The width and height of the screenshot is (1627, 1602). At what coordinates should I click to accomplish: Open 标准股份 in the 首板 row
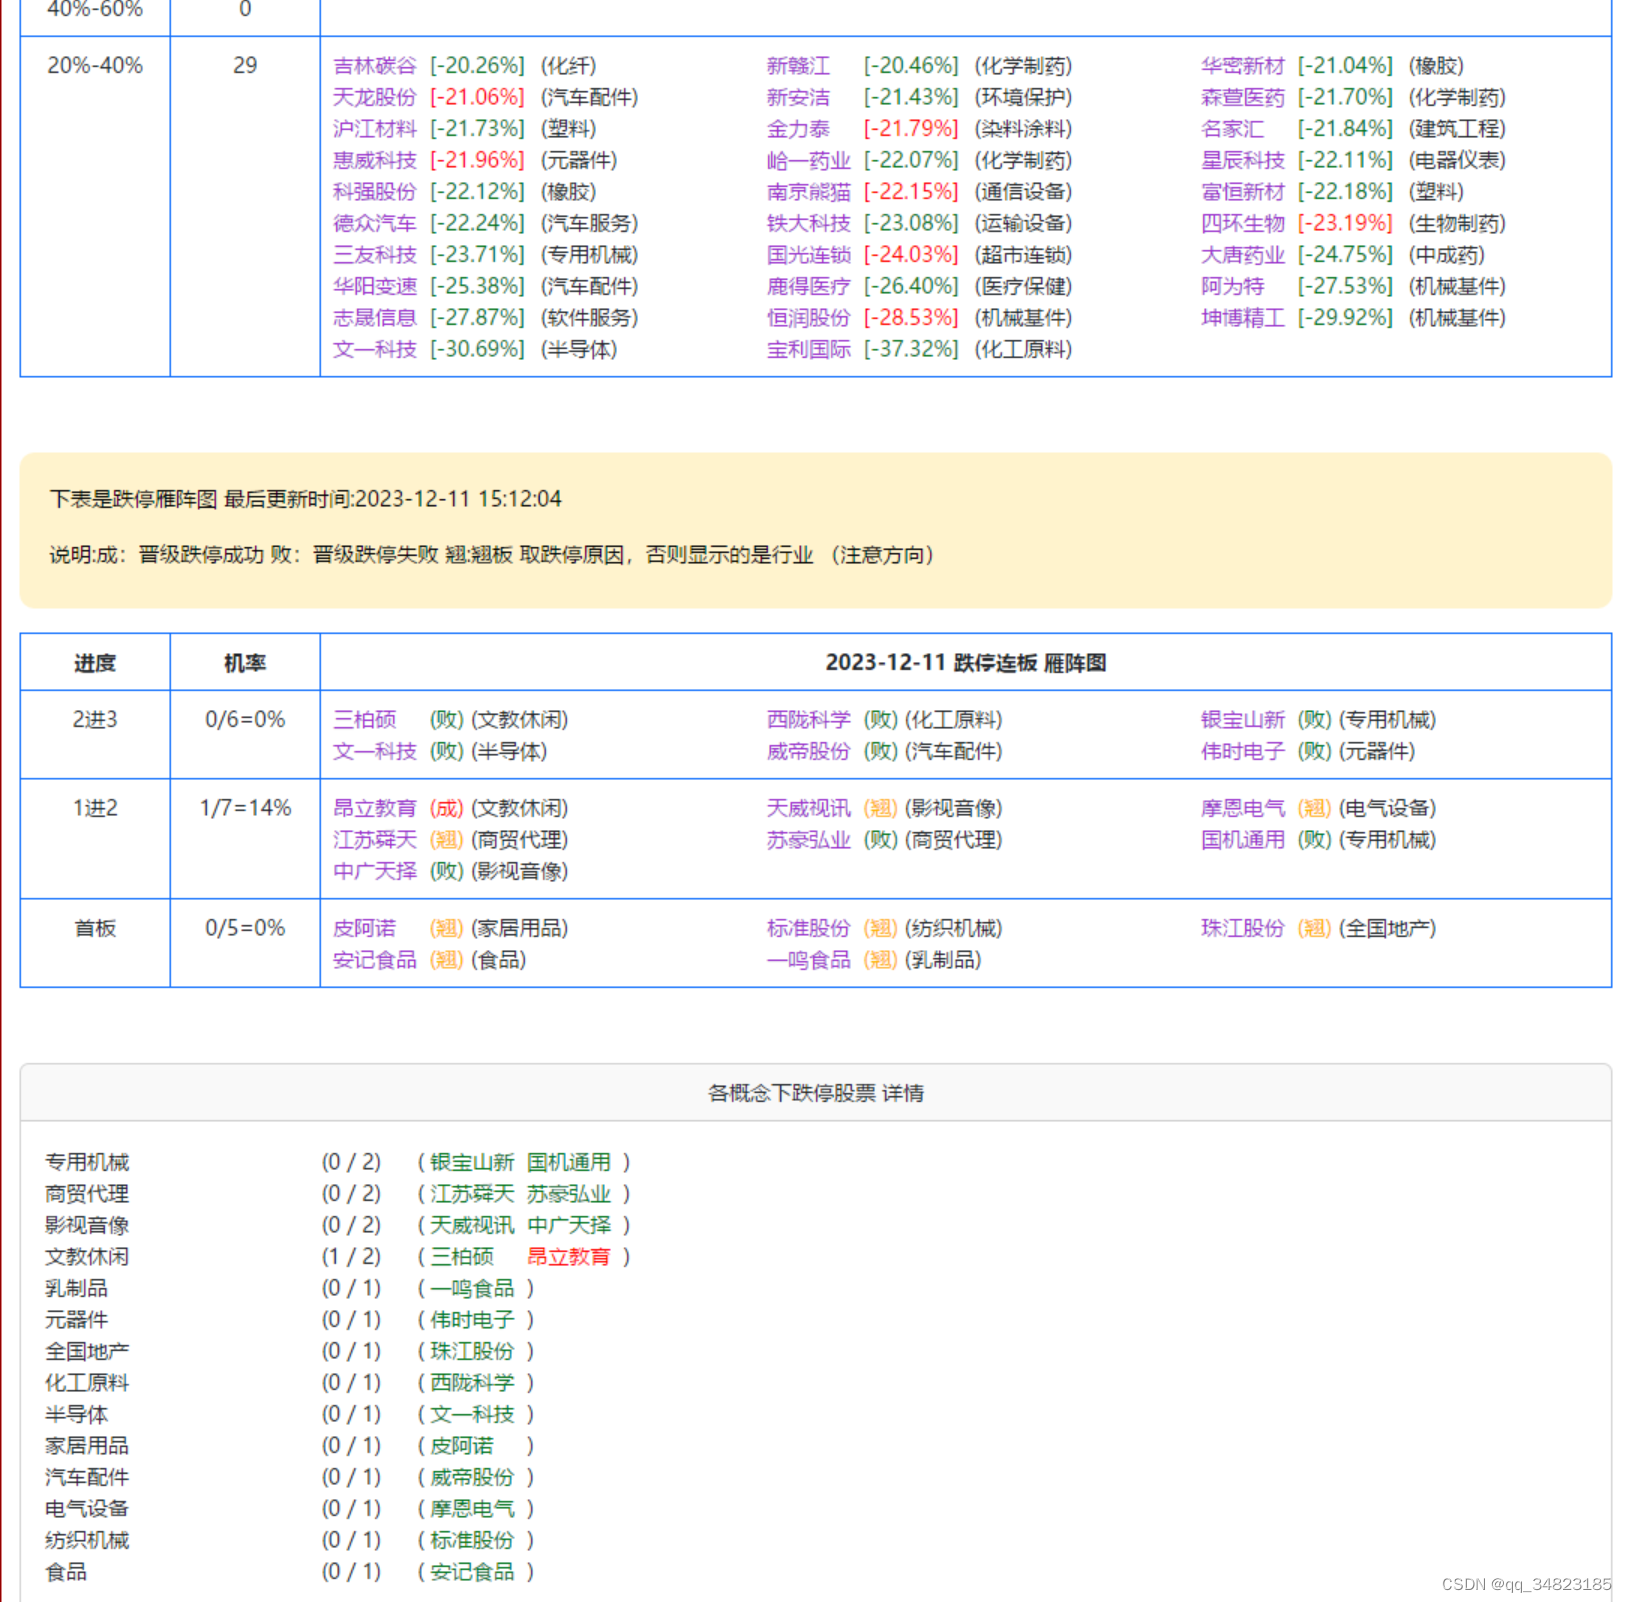pos(808,928)
